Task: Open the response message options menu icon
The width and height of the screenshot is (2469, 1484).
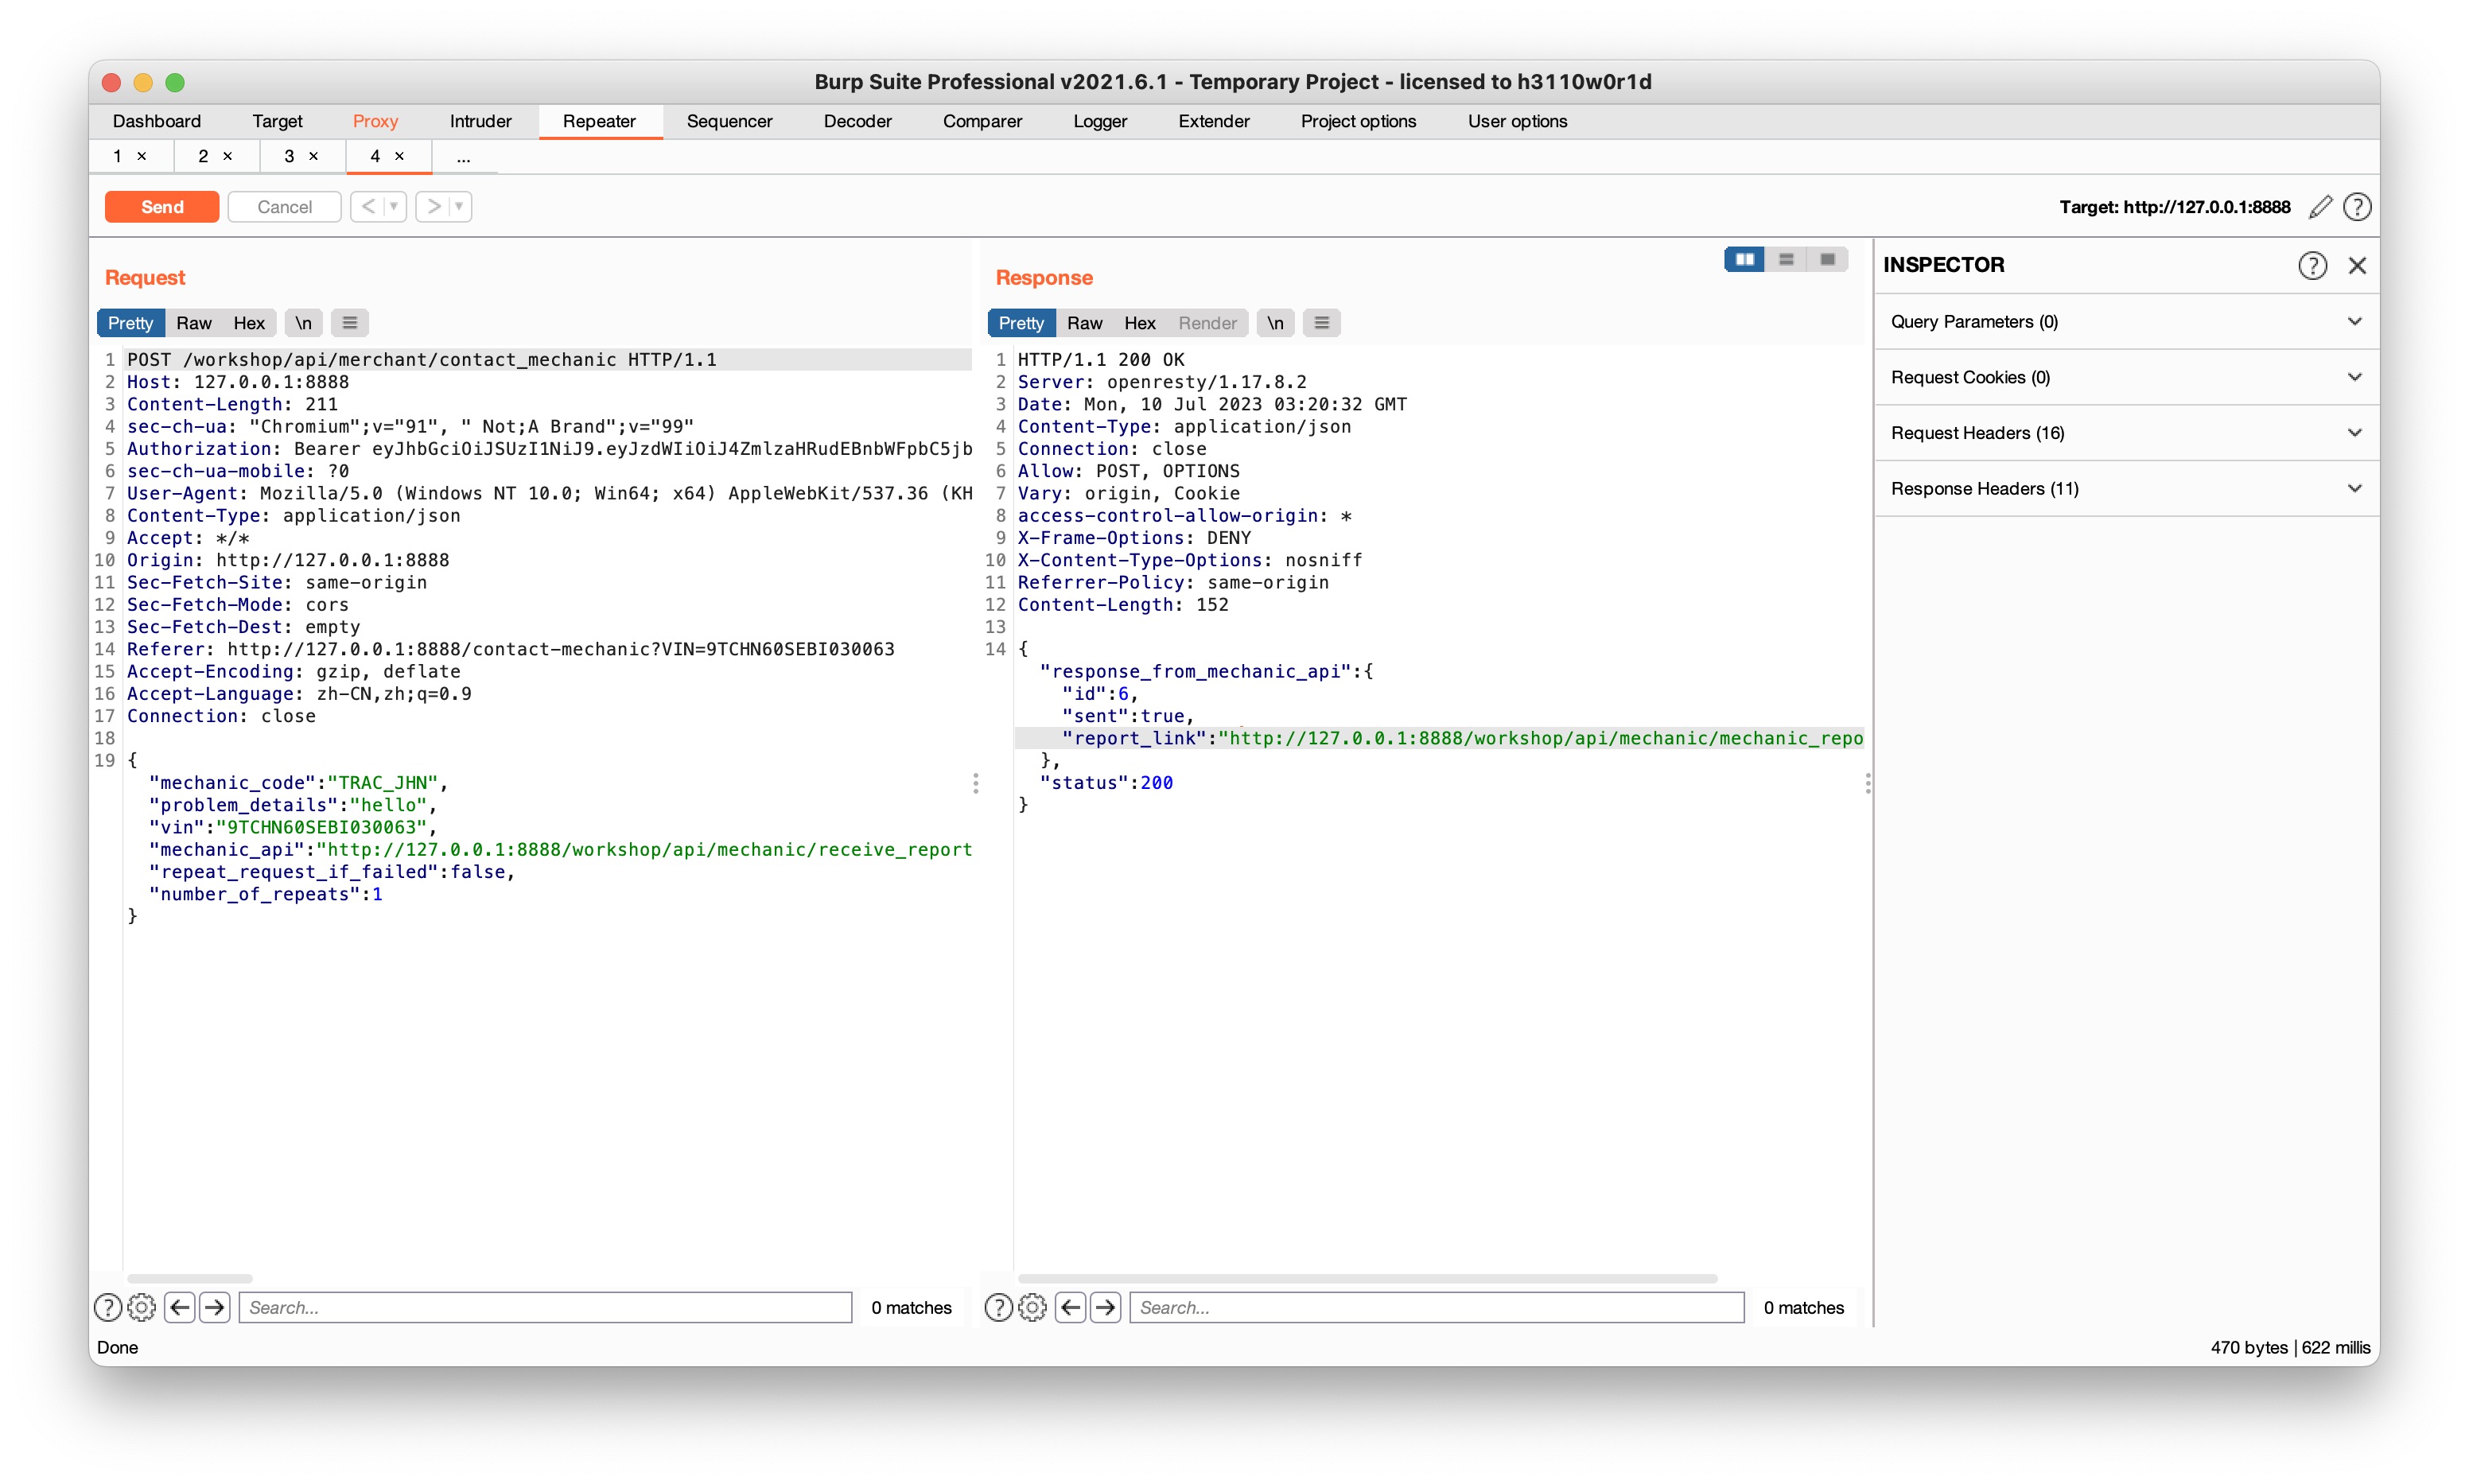Action: 1321,323
